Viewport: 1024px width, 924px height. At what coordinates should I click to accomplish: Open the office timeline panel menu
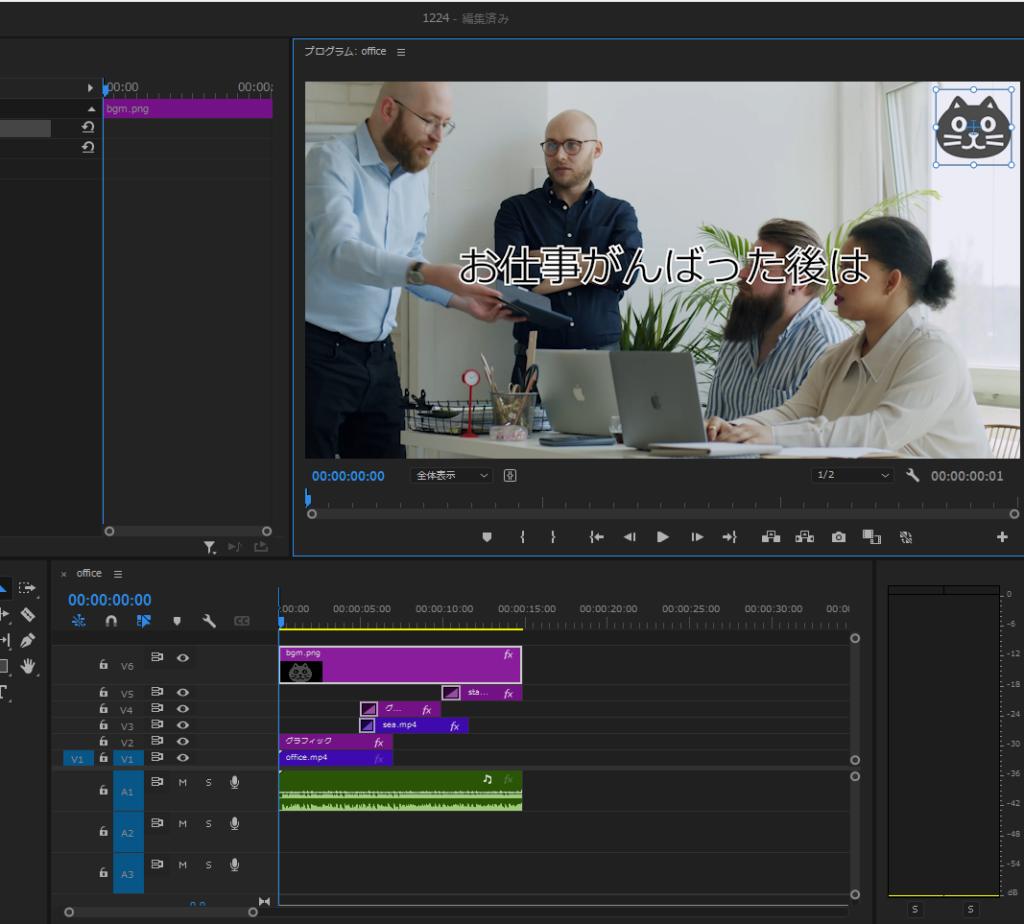[x=117, y=574]
